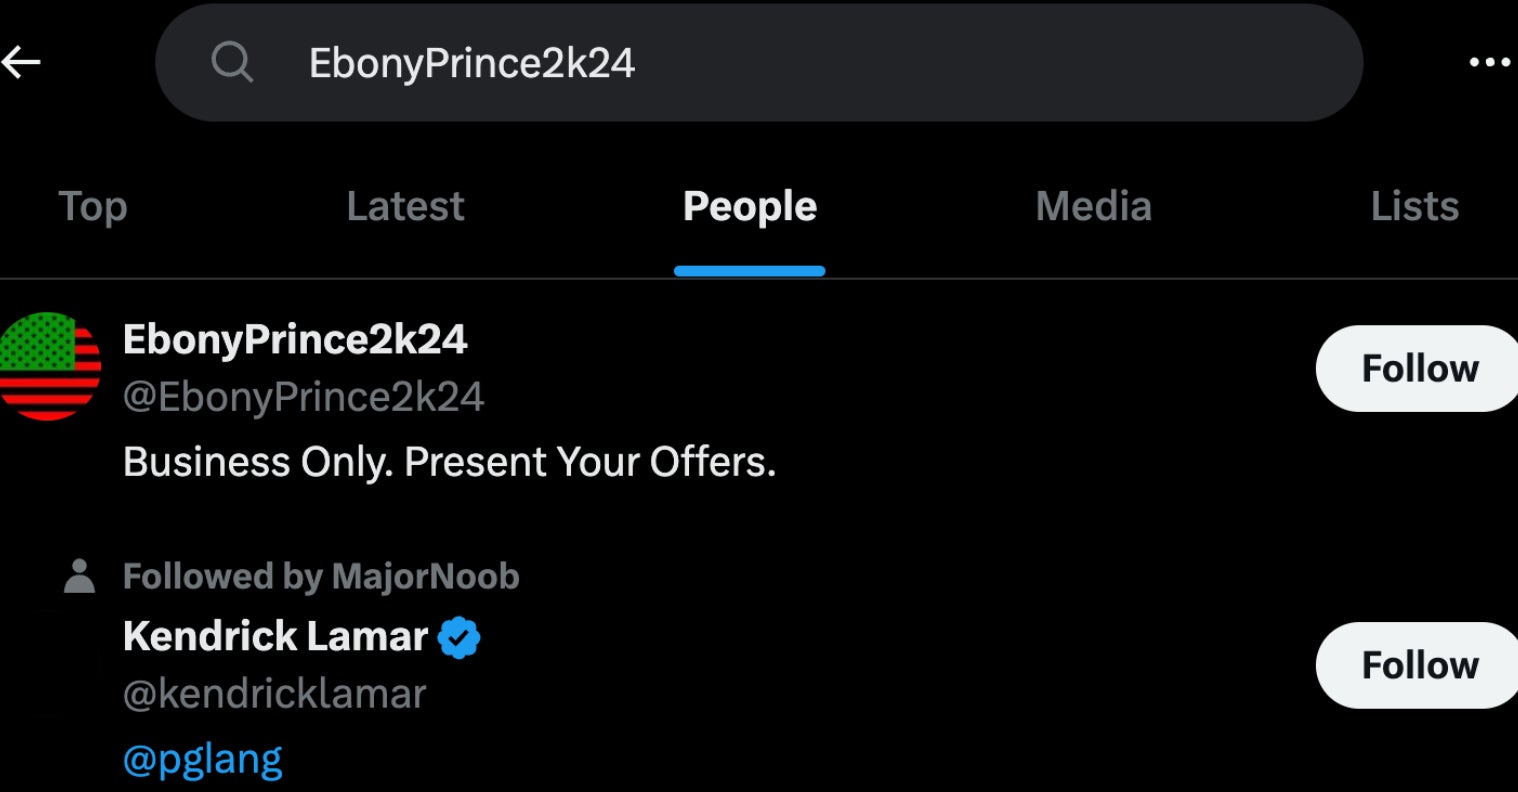Open the Kendrick Lamar profile name
Viewport: 1518px width, 792px height.
275,636
